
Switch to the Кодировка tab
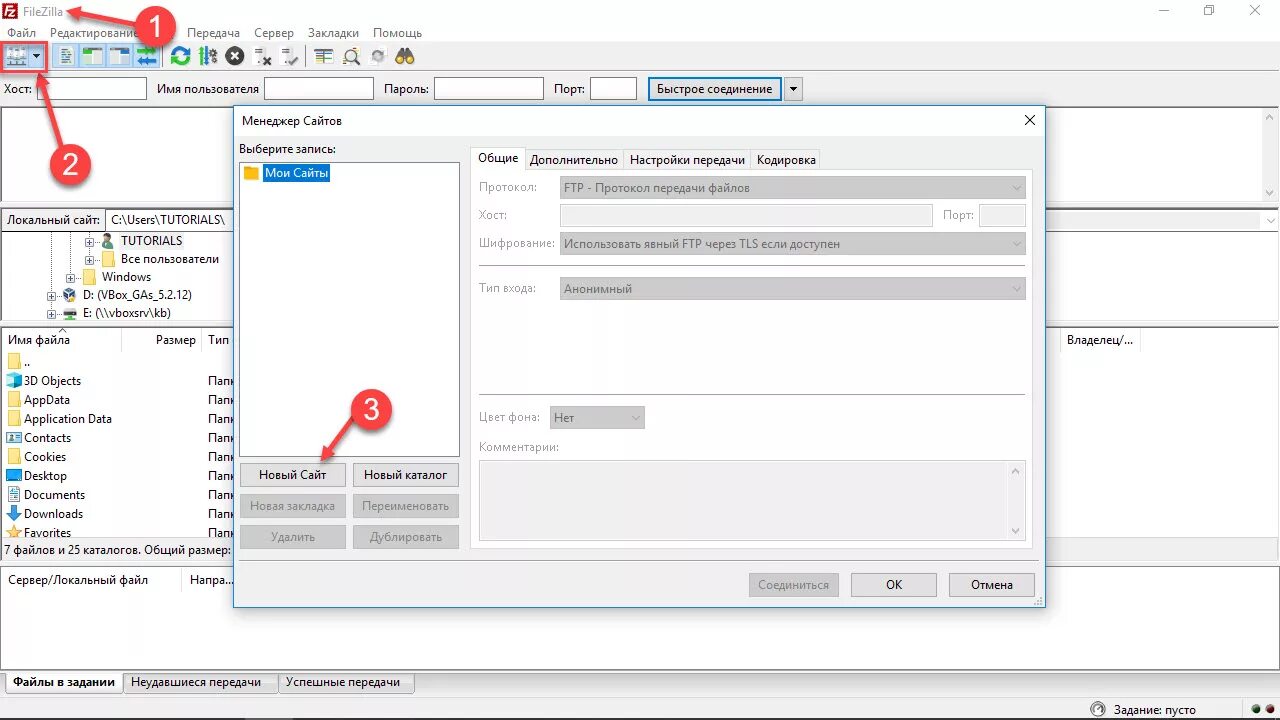[786, 160]
